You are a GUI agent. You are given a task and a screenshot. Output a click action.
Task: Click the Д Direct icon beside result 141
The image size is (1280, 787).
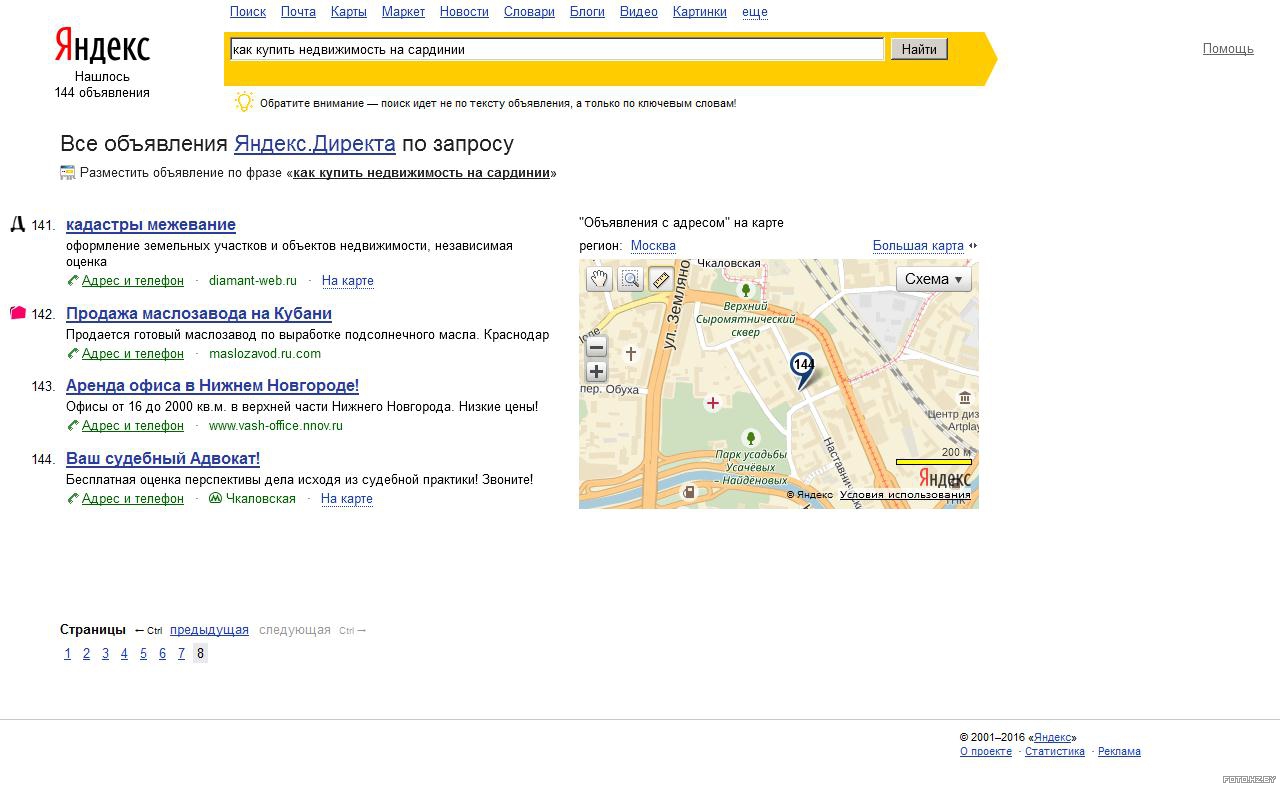point(17,224)
